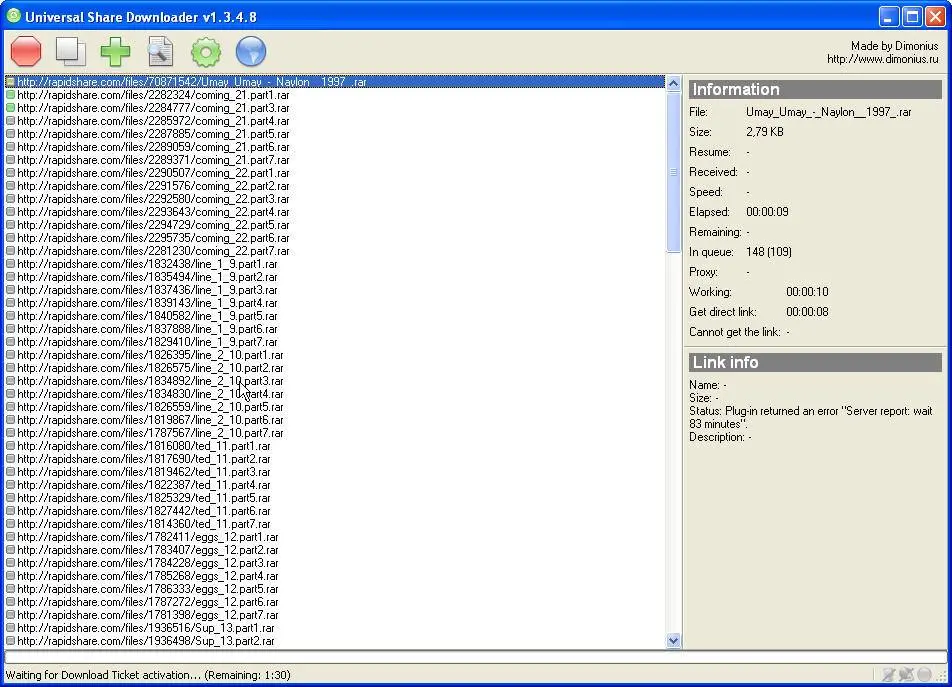Click the Made by Dimonius text
This screenshot has width=952, height=687.
(894, 46)
